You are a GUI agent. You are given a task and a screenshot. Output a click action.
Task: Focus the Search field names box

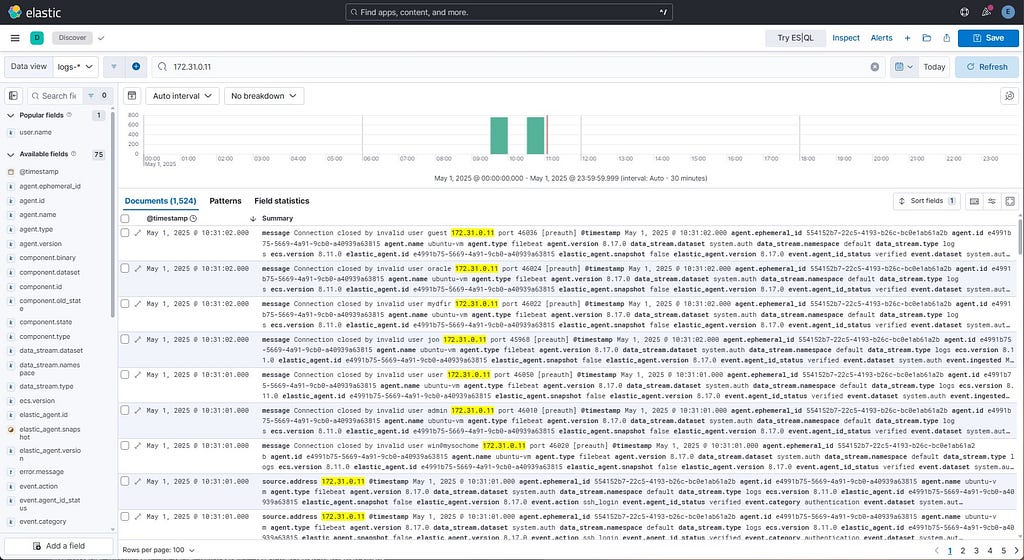(x=56, y=96)
